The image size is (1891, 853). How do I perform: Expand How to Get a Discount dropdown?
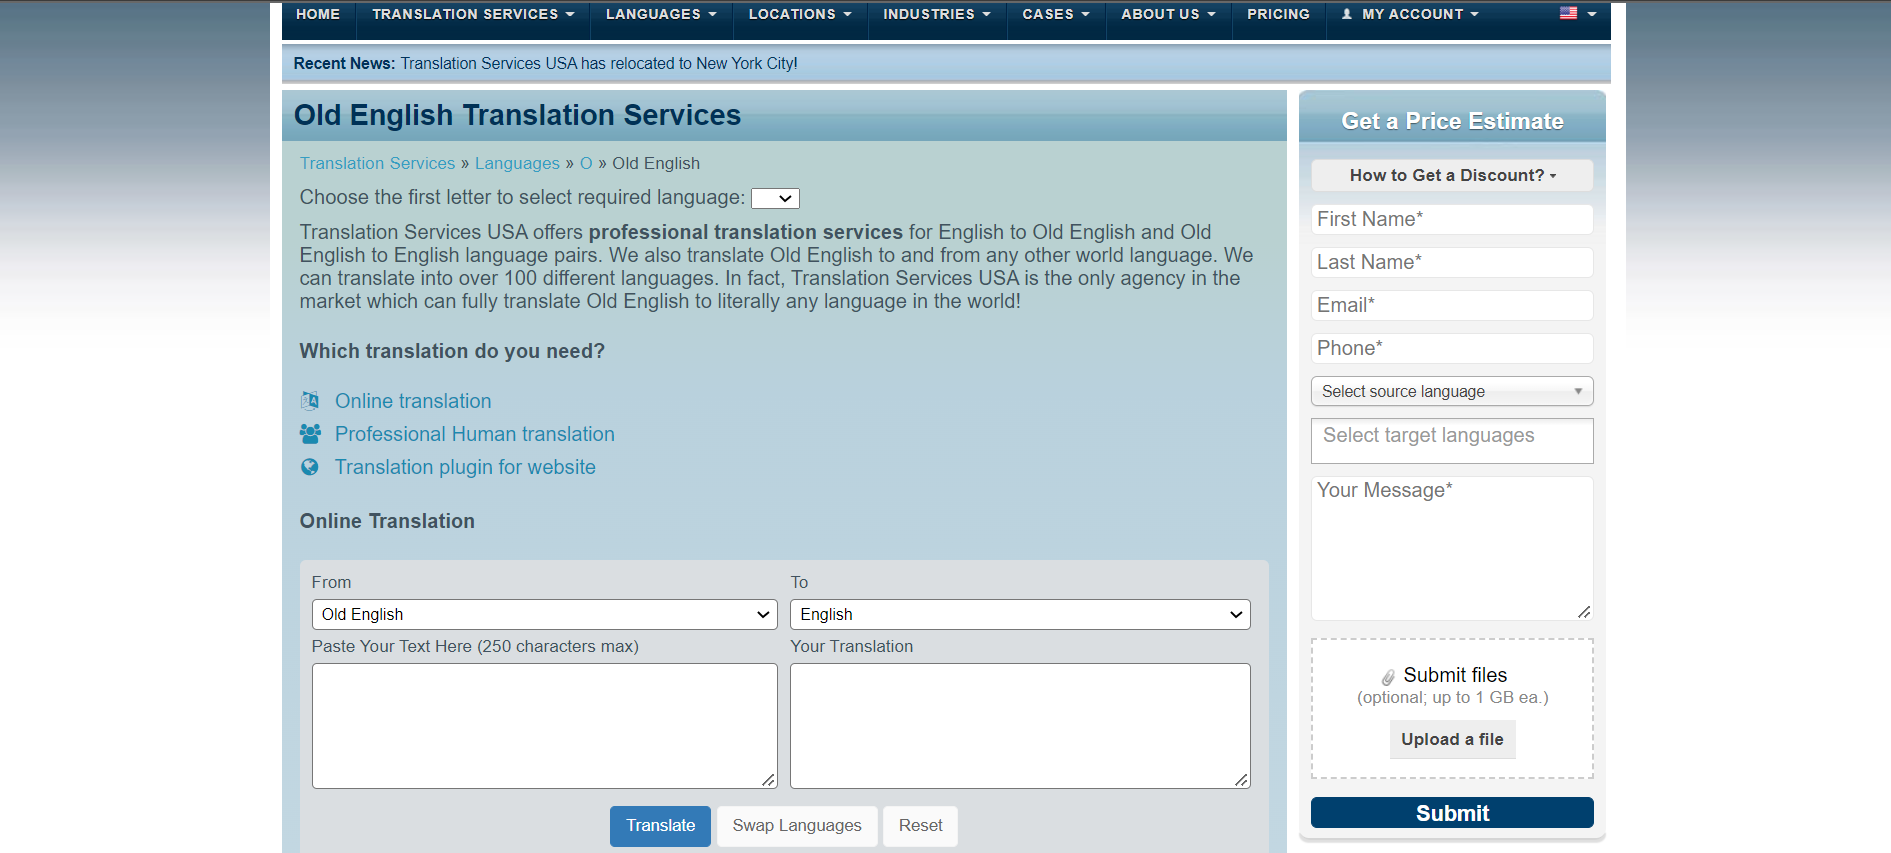(x=1452, y=175)
